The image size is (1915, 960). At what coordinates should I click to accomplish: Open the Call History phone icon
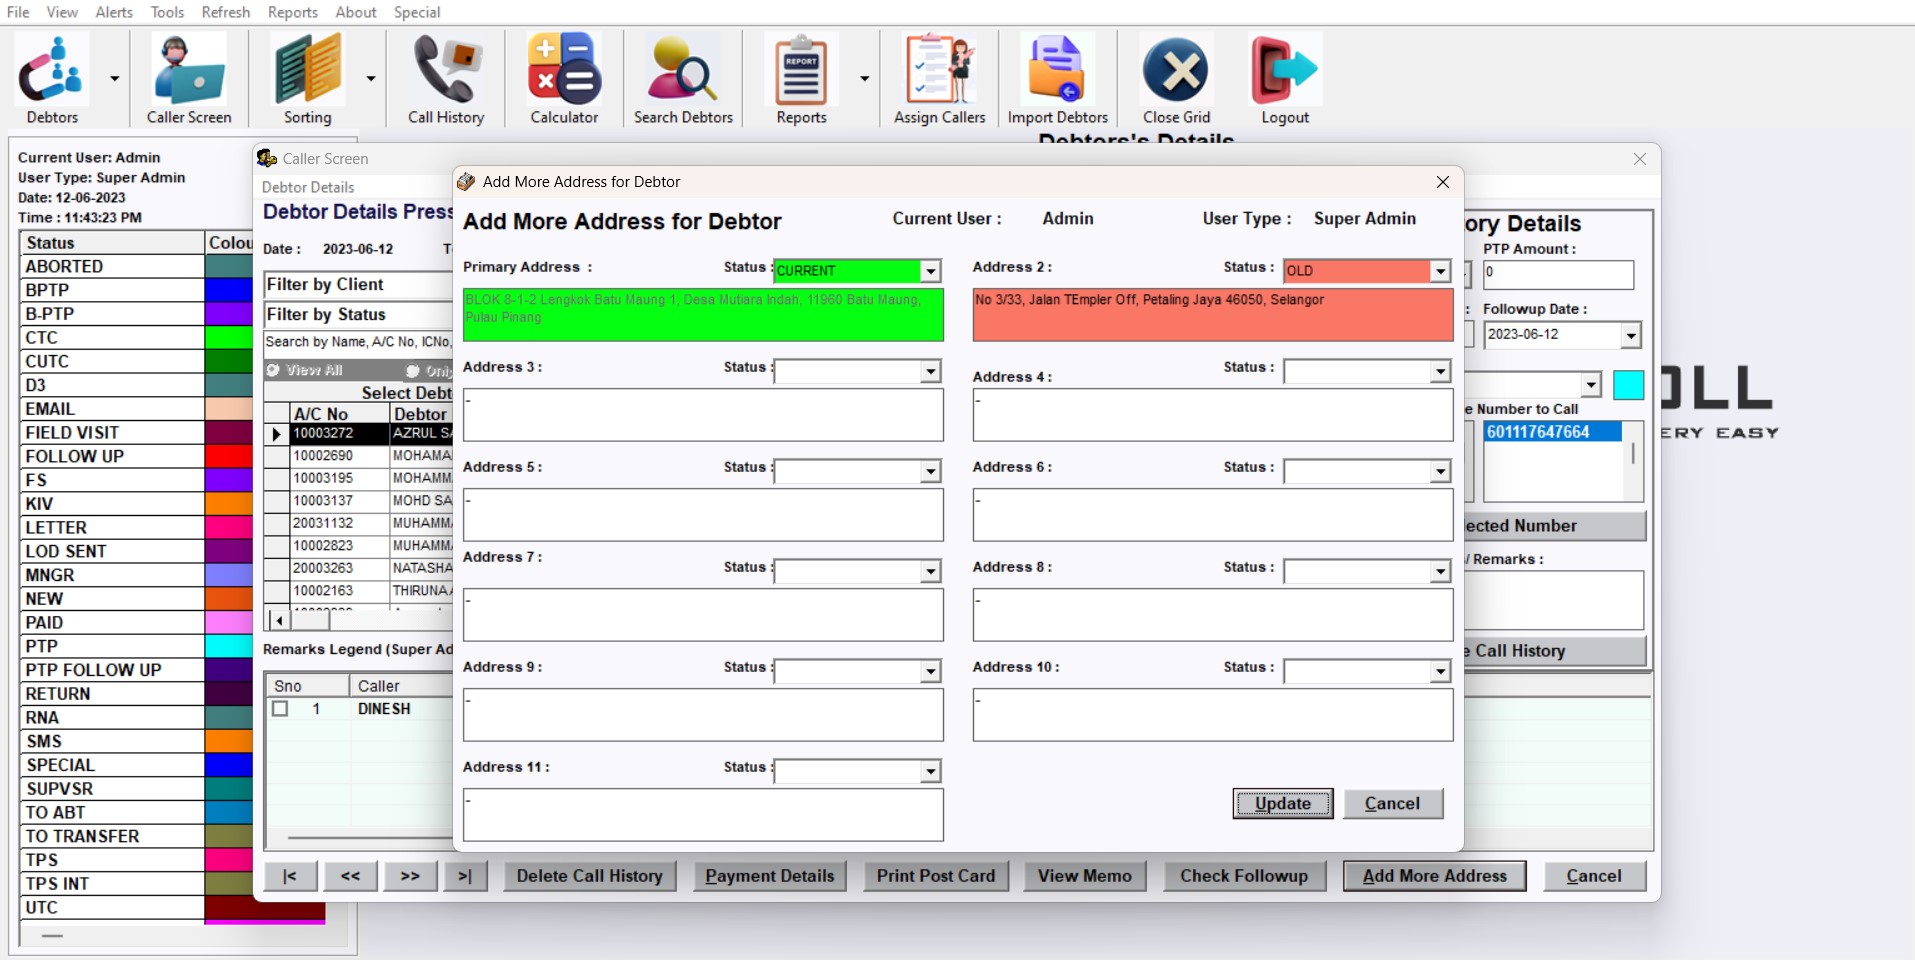tap(446, 70)
